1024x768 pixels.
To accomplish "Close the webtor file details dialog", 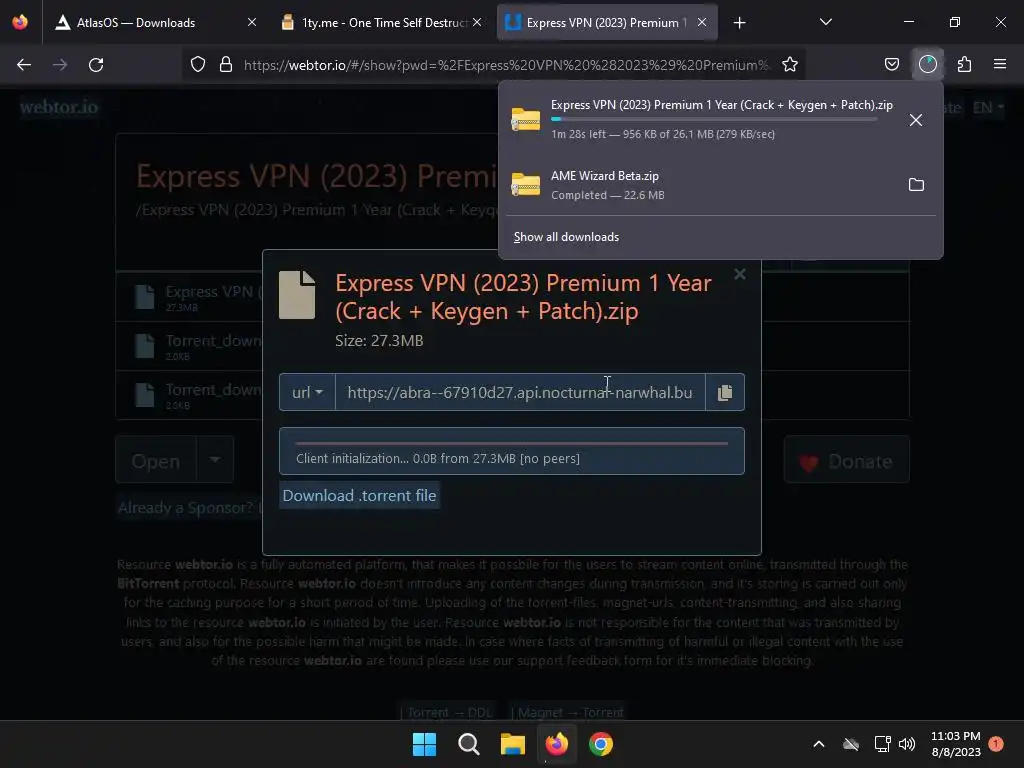I will (x=739, y=274).
